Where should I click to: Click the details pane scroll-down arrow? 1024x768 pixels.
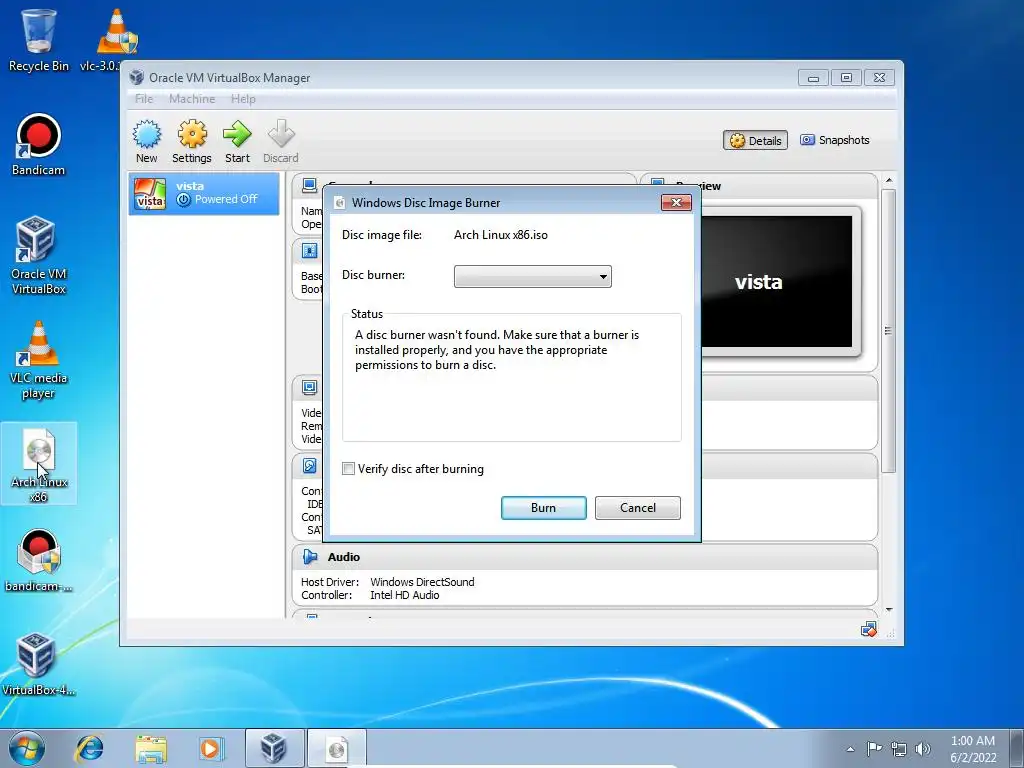pyautogui.click(x=889, y=610)
